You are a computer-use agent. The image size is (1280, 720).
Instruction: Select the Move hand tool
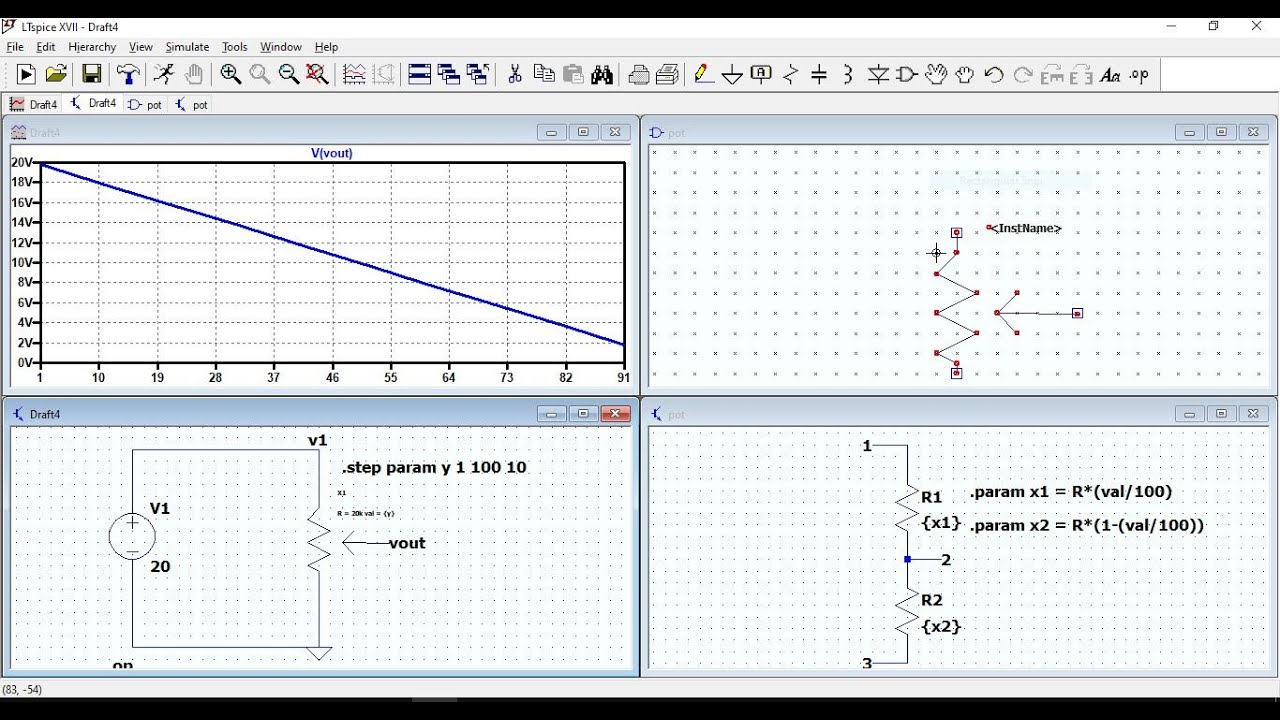coord(936,74)
